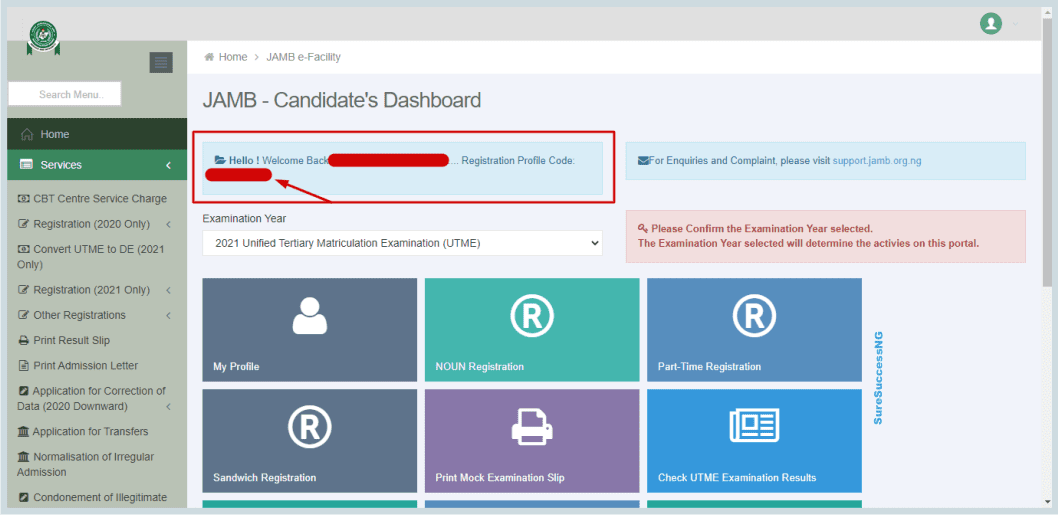Viewport: 1058px width, 515px height.
Task: Click the printer icon beside Print Result Slip
Action: [x=24, y=340]
